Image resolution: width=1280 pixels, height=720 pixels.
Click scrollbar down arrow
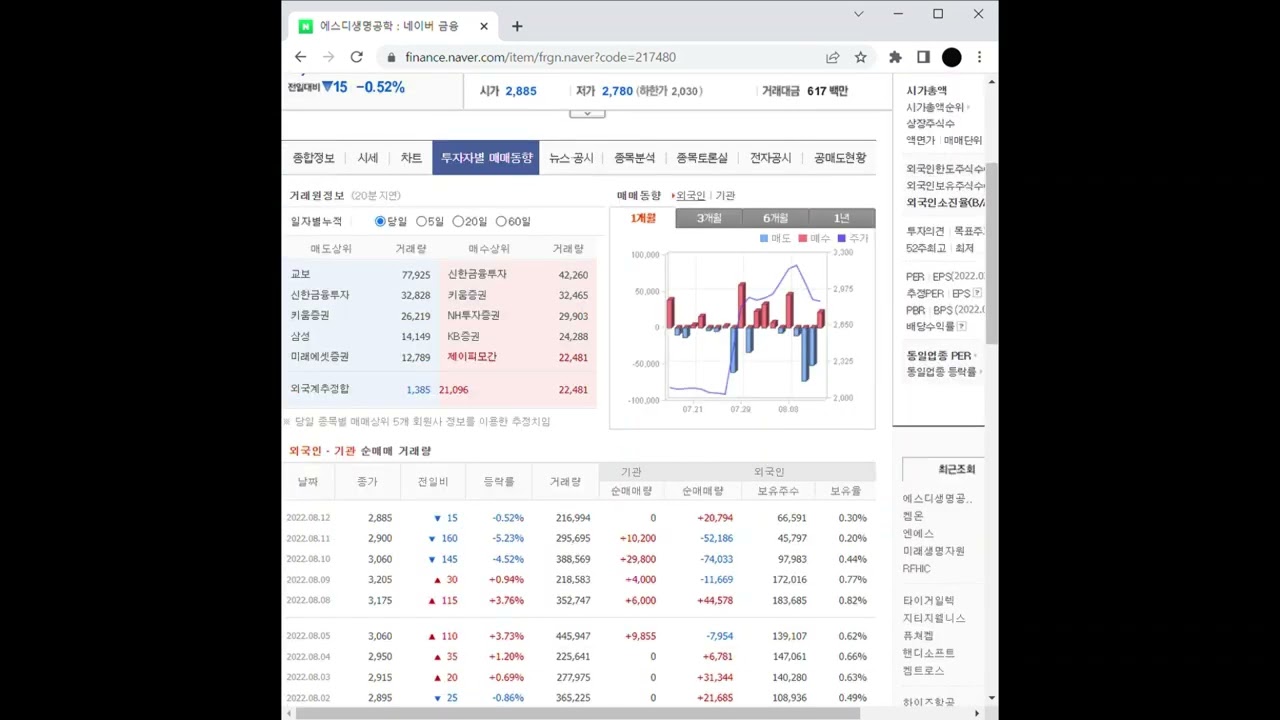point(991,698)
